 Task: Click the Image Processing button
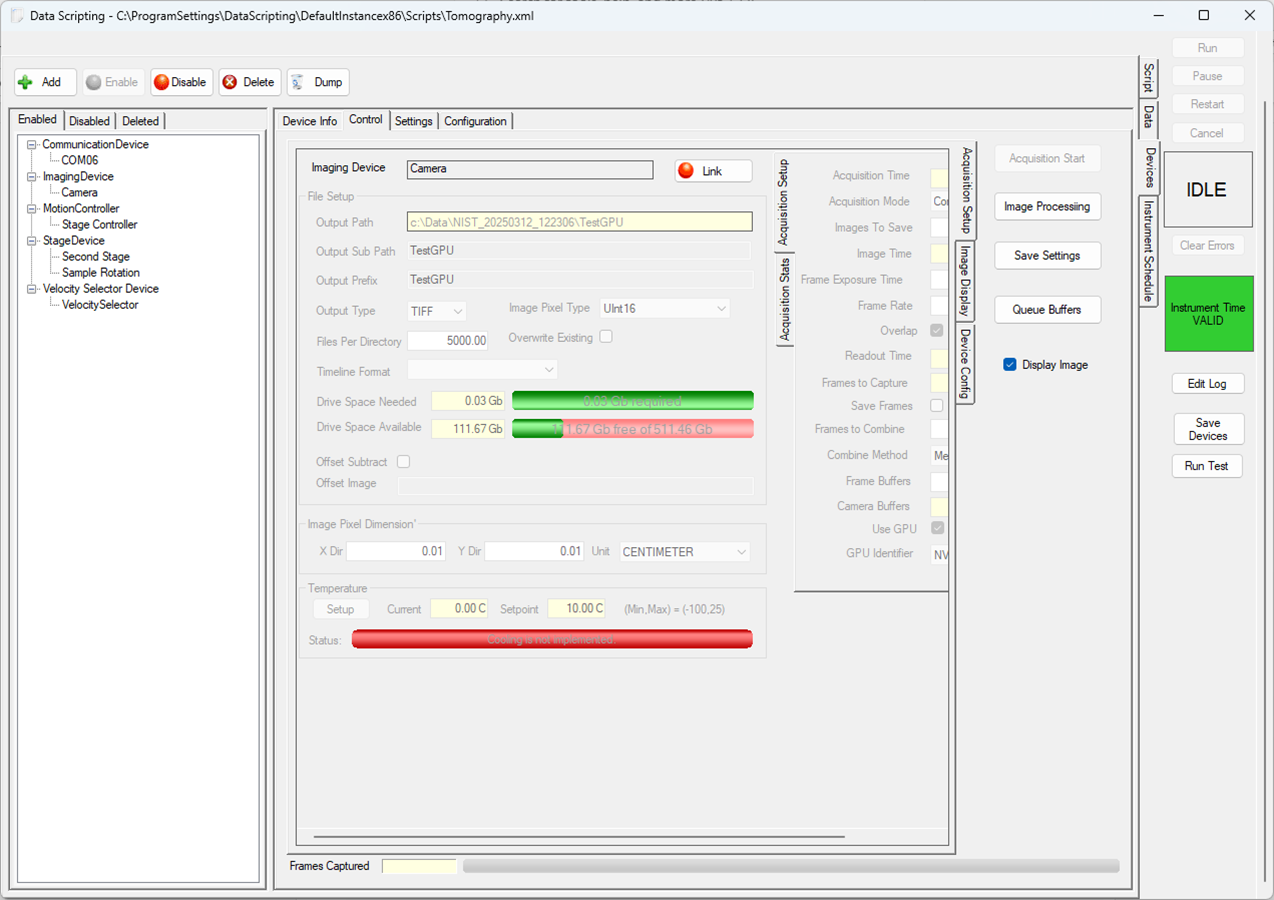1047,207
